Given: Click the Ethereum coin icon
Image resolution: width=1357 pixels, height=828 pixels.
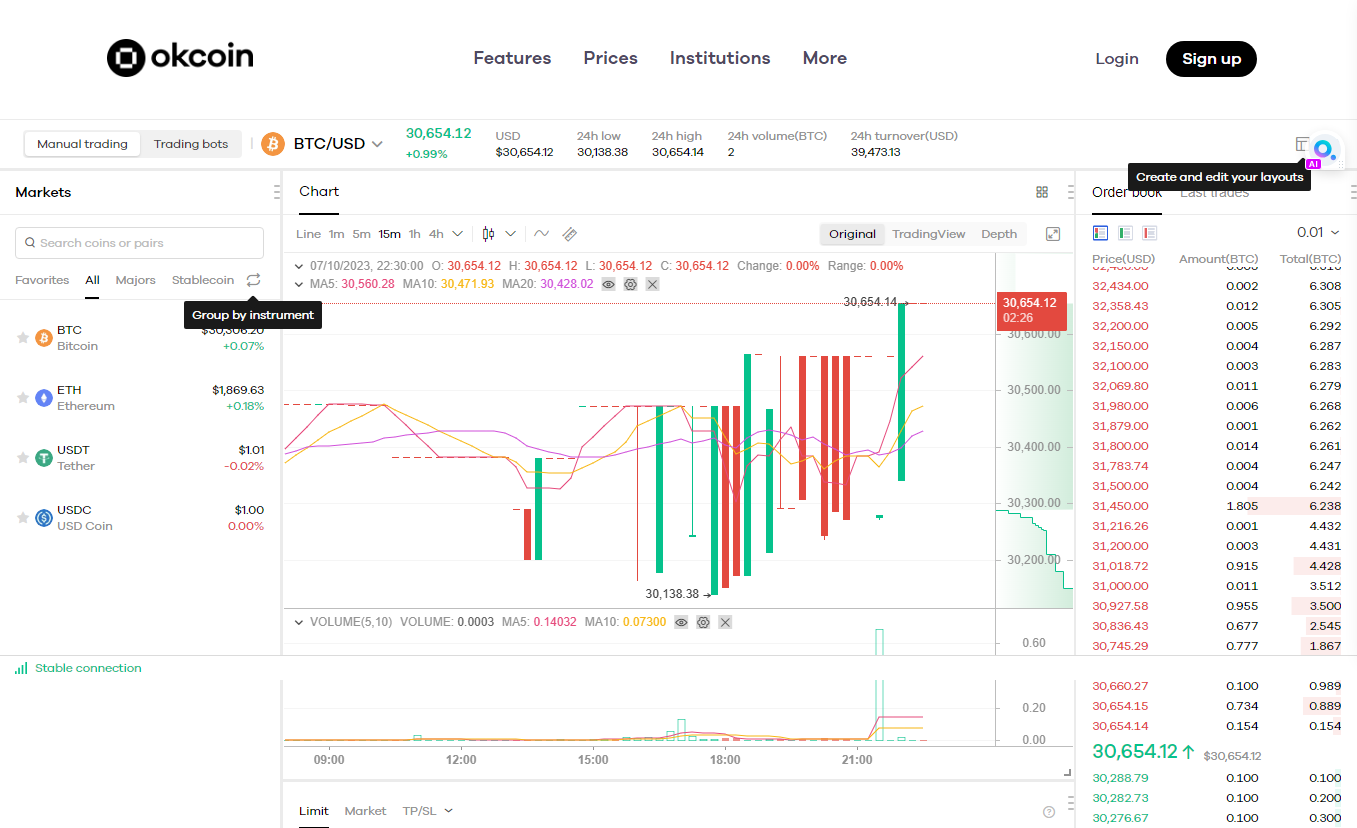Looking at the screenshot, I should click(x=44, y=398).
